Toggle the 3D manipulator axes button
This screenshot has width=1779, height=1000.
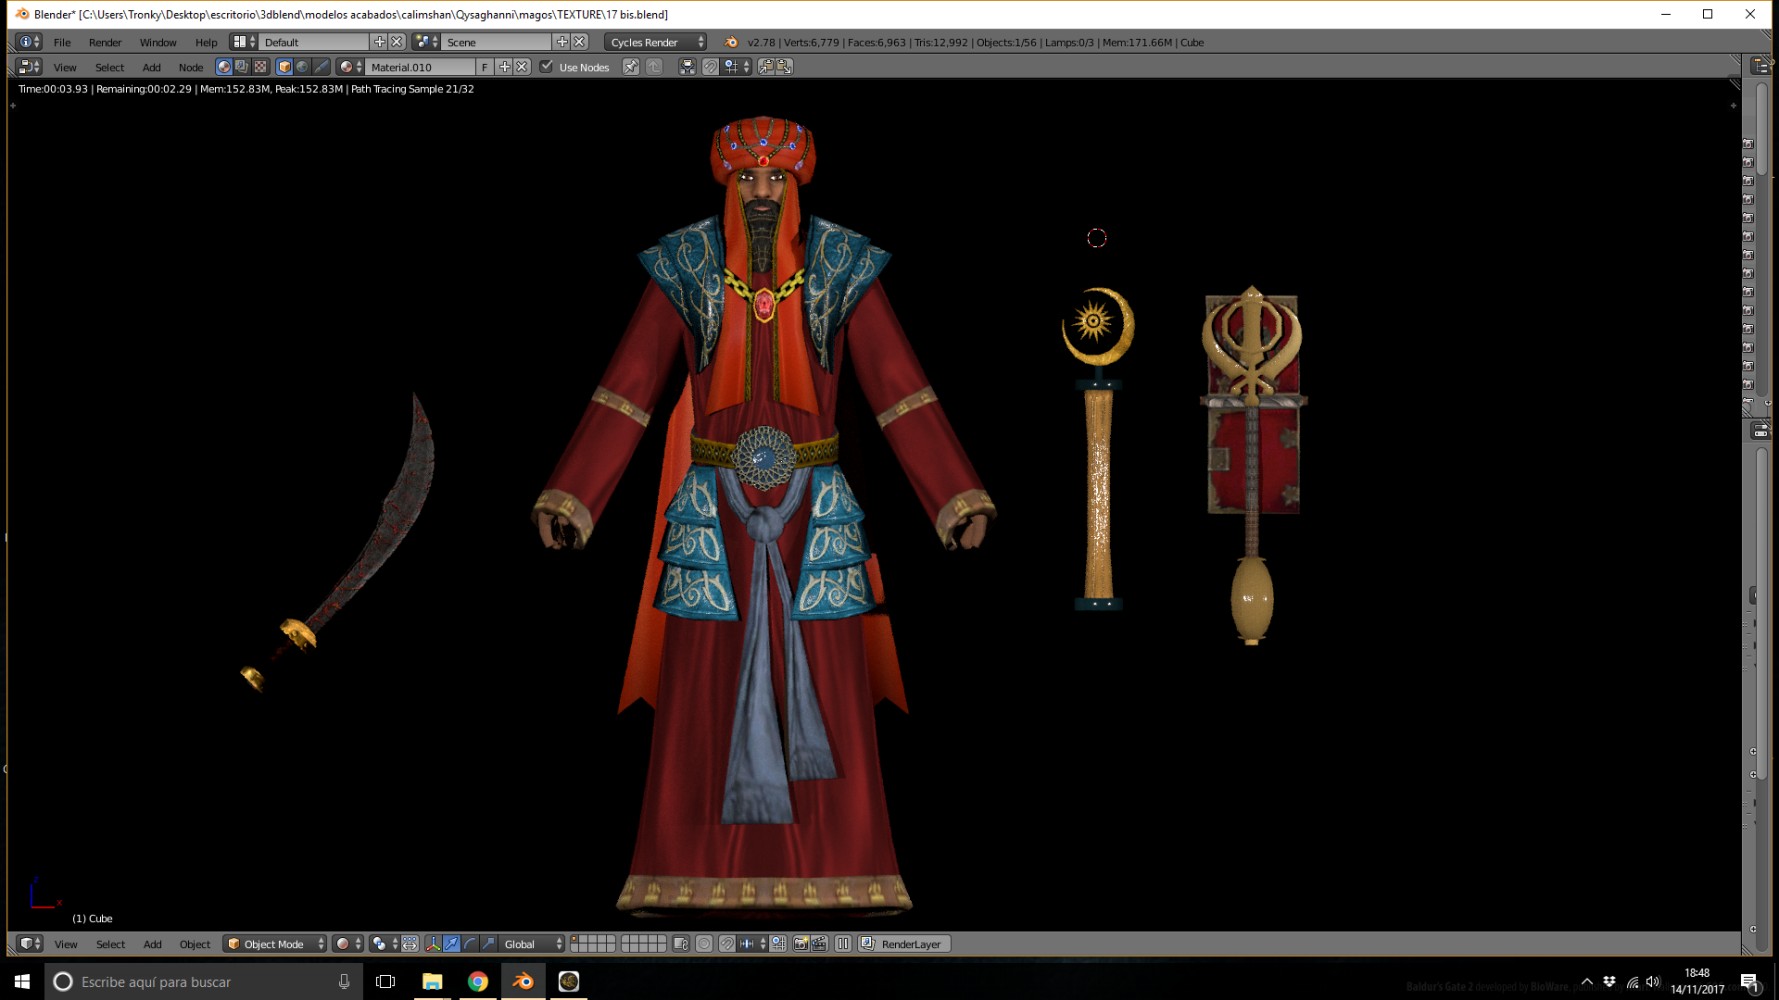tap(432, 944)
